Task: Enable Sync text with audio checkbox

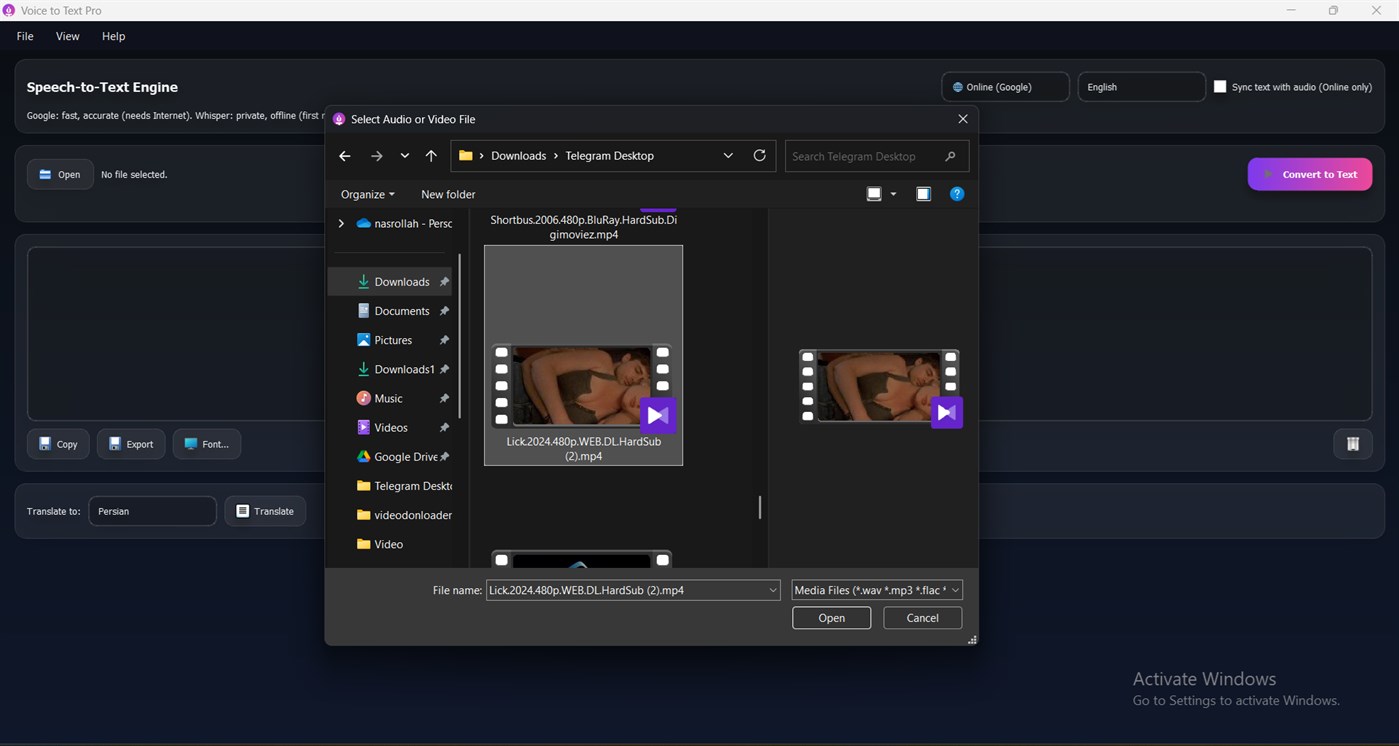Action: point(1220,86)
